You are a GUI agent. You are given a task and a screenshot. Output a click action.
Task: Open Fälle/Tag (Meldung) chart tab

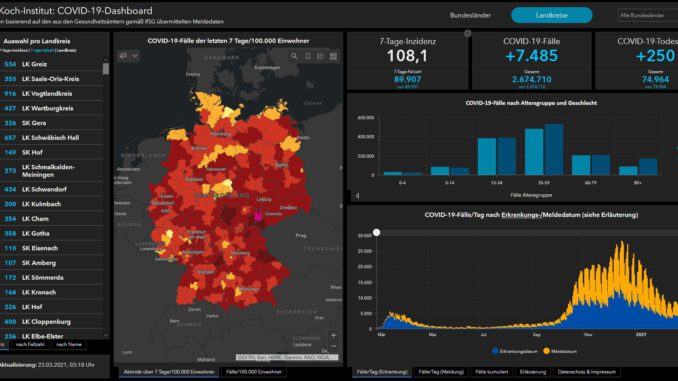point(441,372)
